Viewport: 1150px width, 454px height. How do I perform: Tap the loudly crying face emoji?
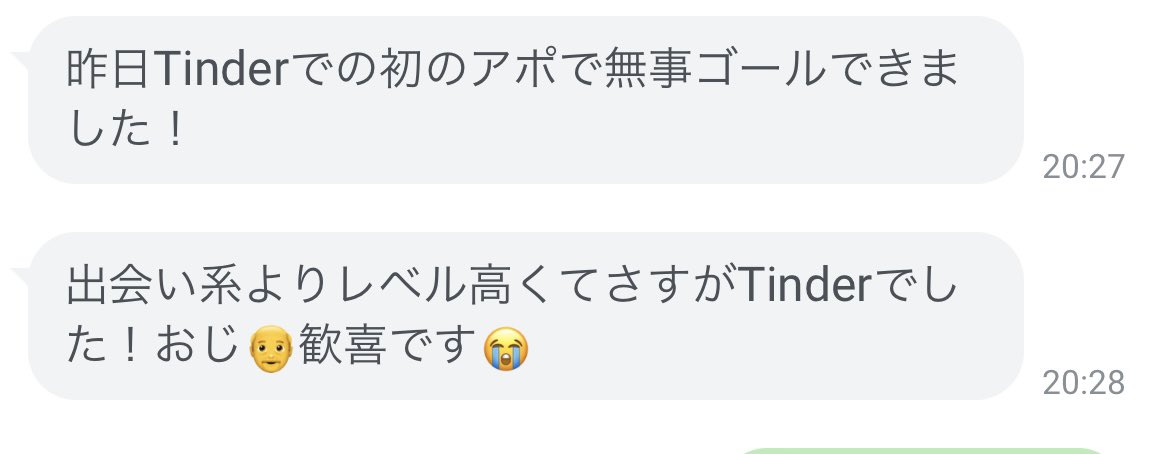(x=506, y=350)
